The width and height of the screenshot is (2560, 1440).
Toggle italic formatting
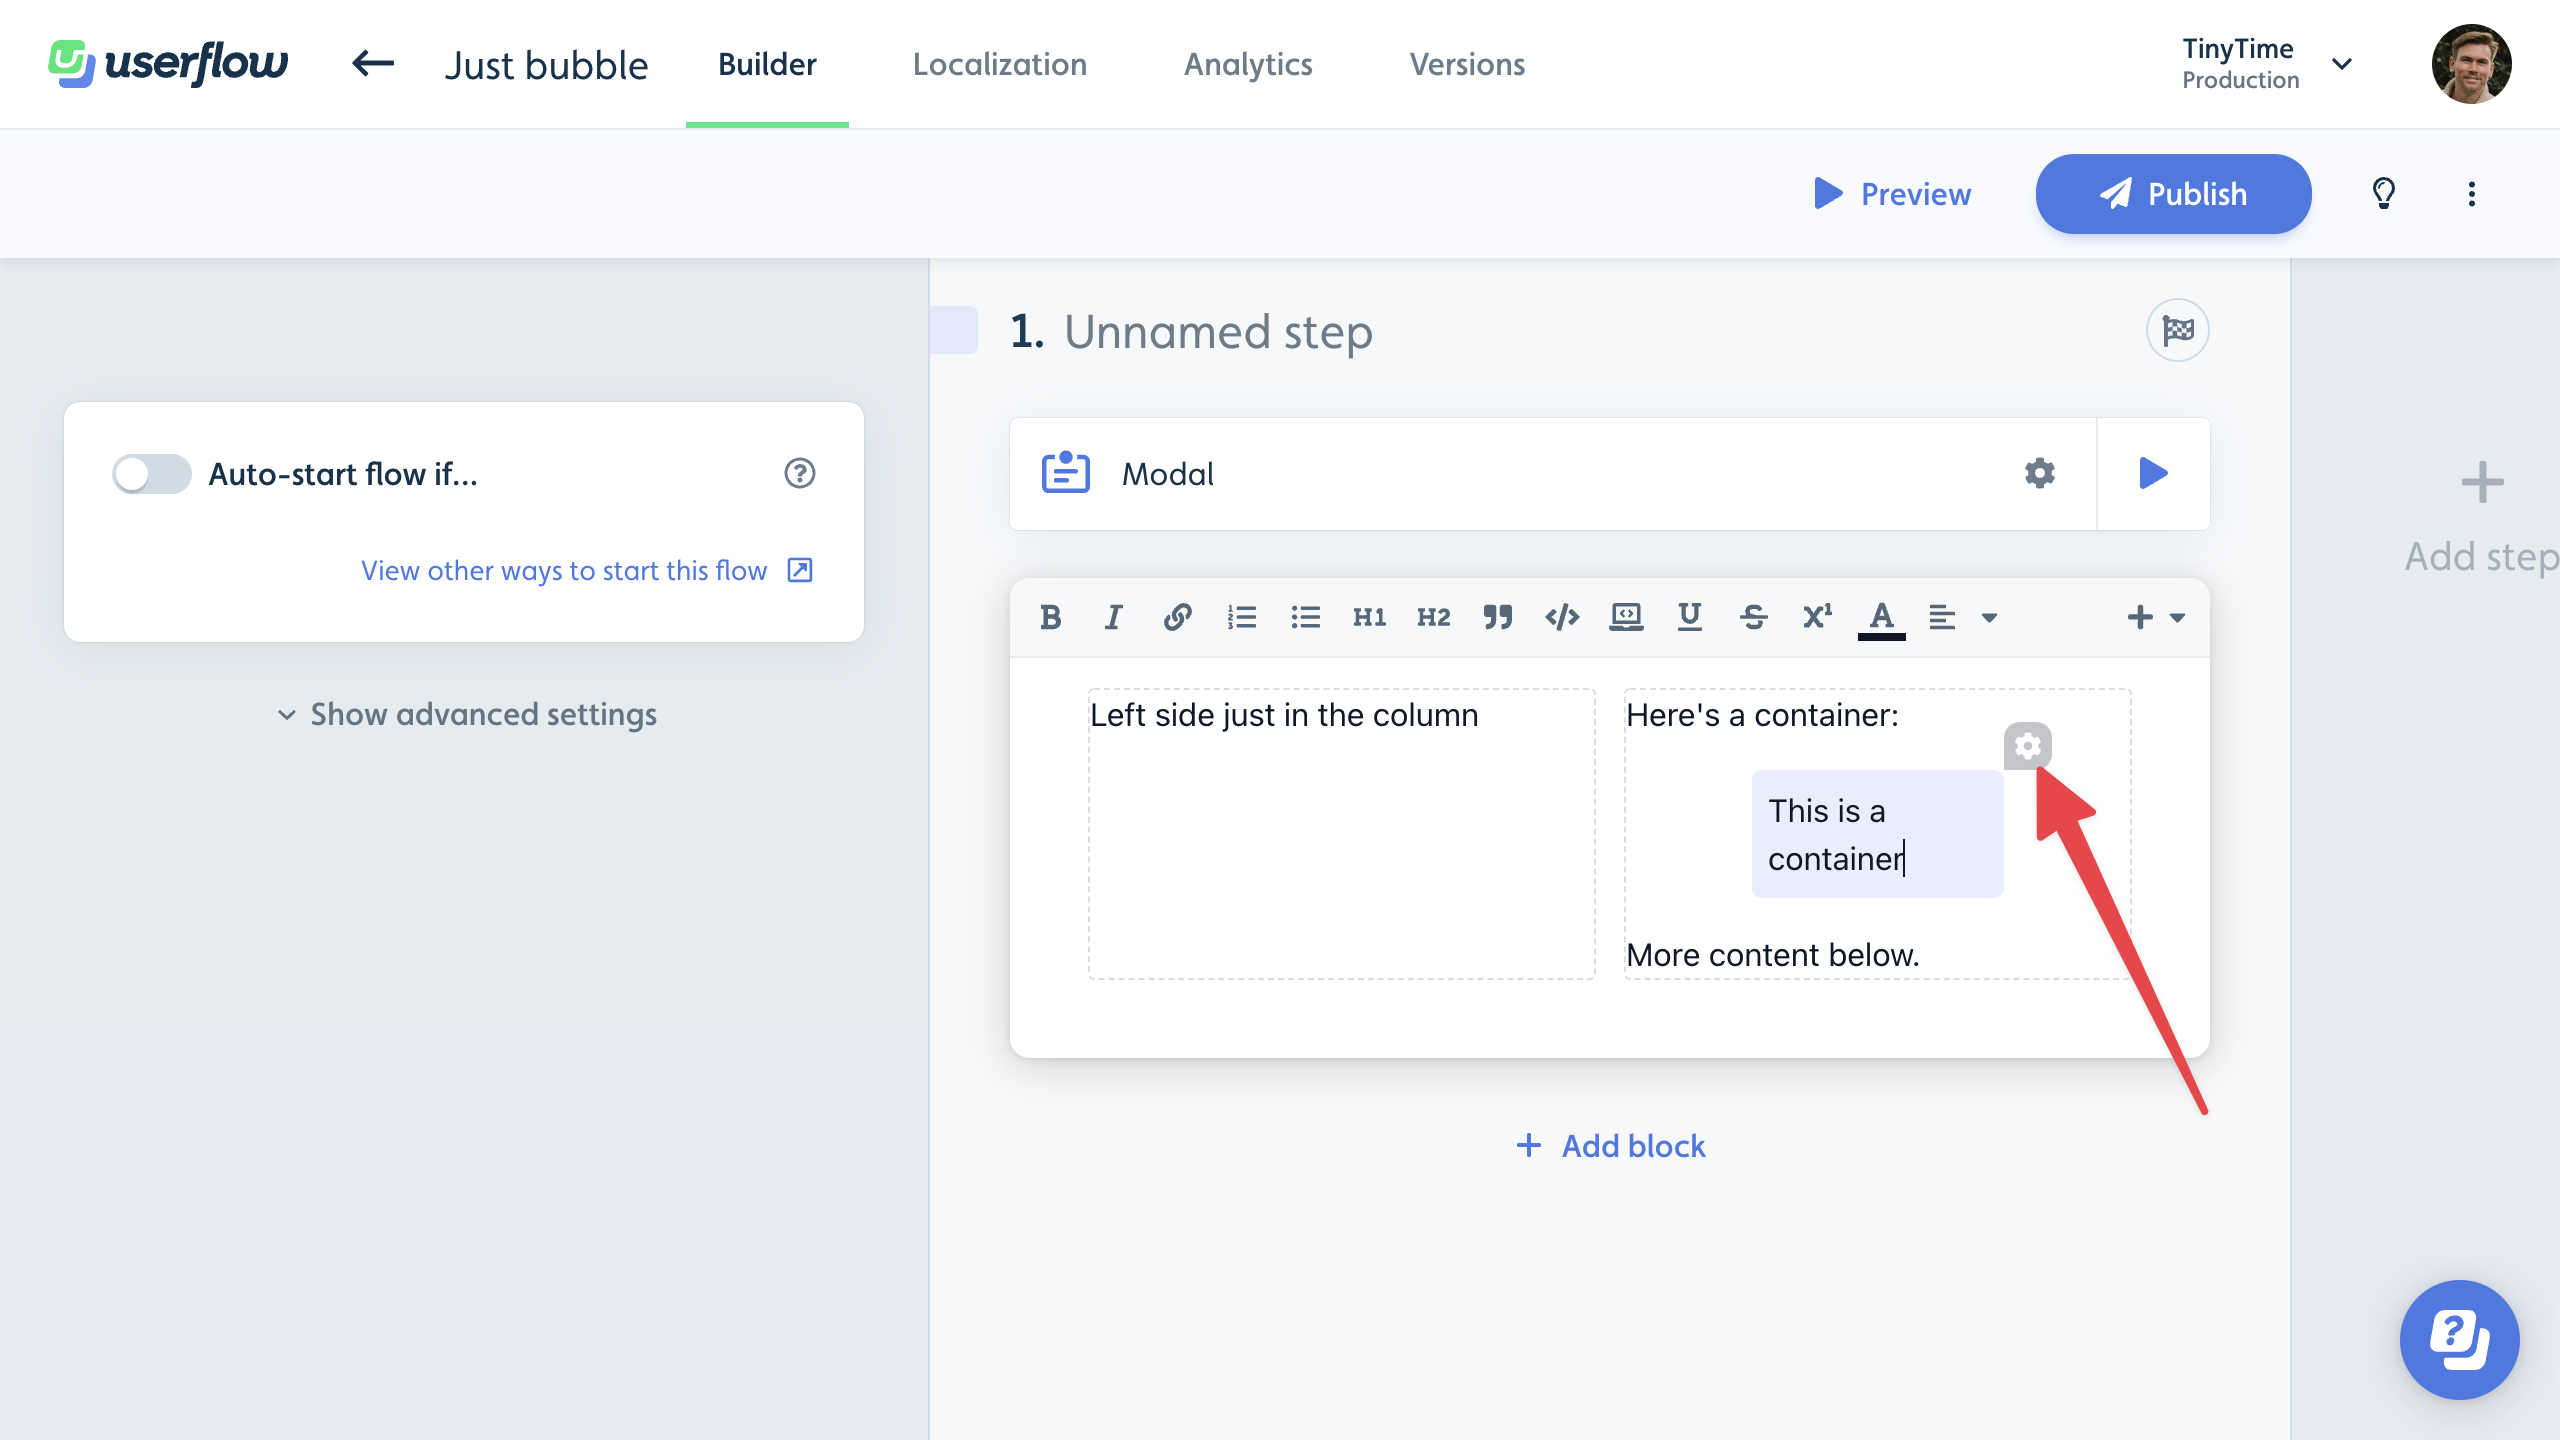click(x=1113, y=617)
